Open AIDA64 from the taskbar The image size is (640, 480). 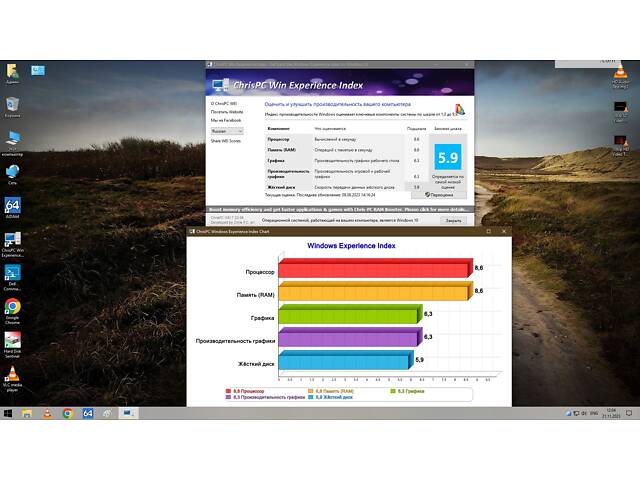[87, 413]
